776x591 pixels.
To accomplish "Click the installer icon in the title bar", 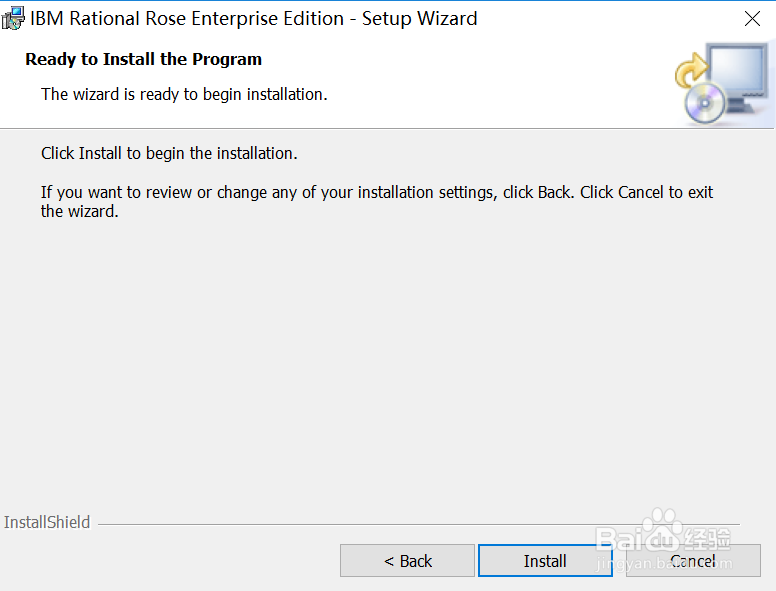I will 13,18.
